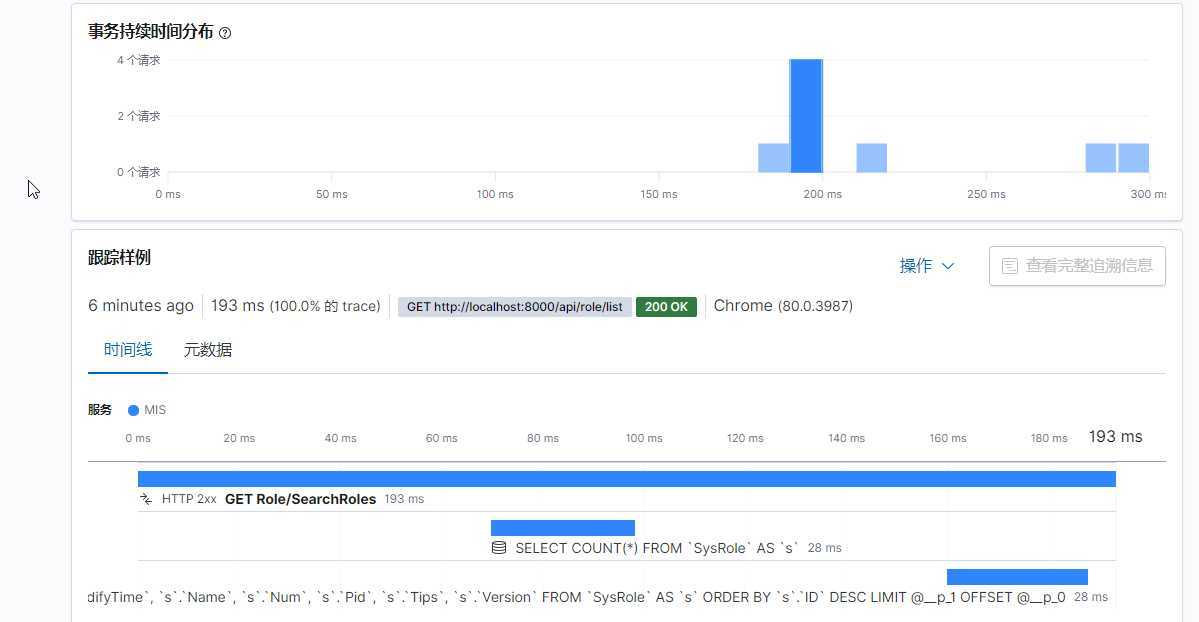The height and width of the screenshot is (622, 1199).
Task: Click the ORDER BY query span bar
Action: click(1017, 577)
